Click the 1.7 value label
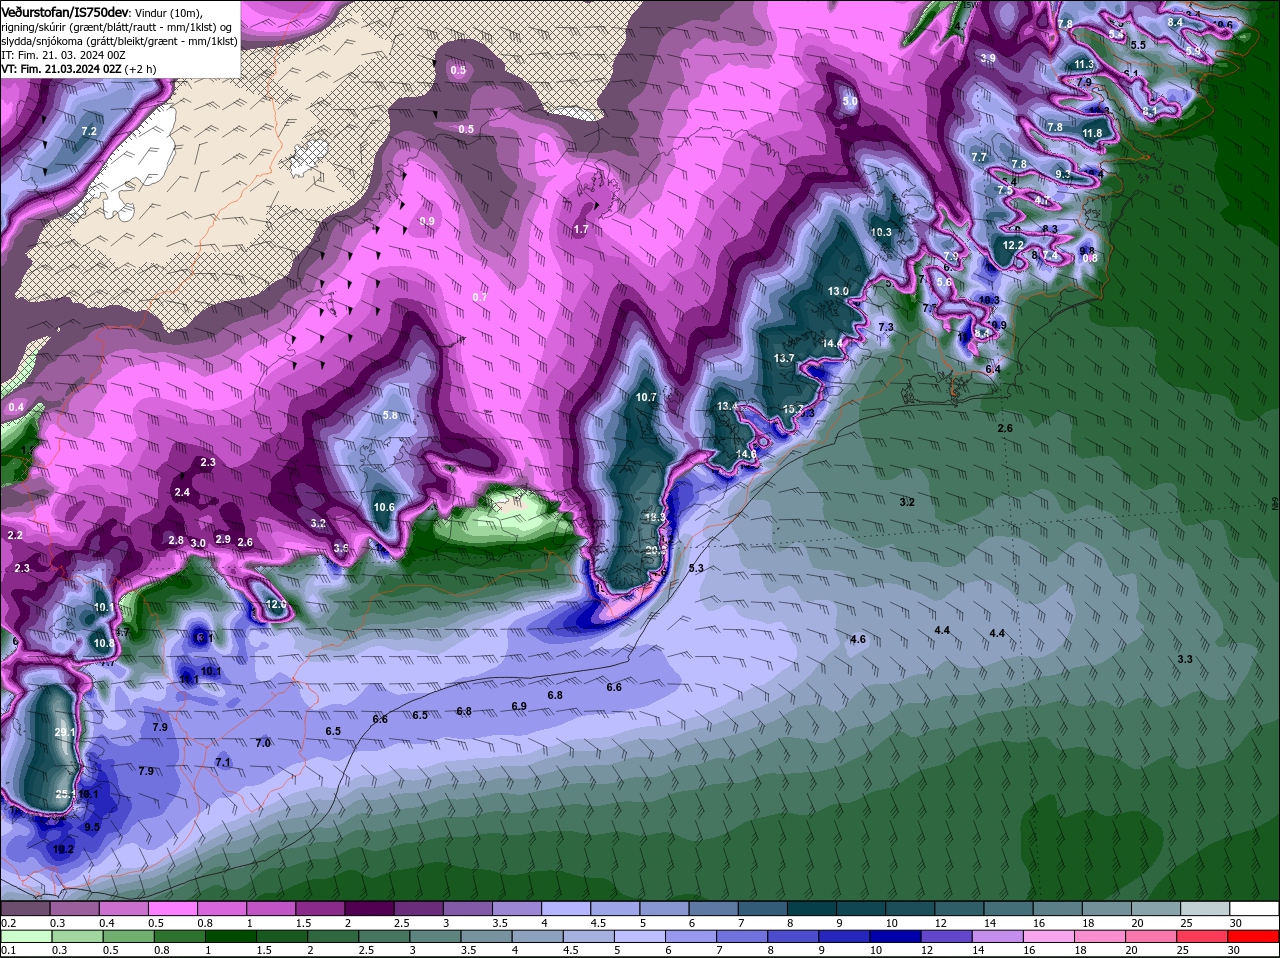1280x958 pixels. (581, 229)
